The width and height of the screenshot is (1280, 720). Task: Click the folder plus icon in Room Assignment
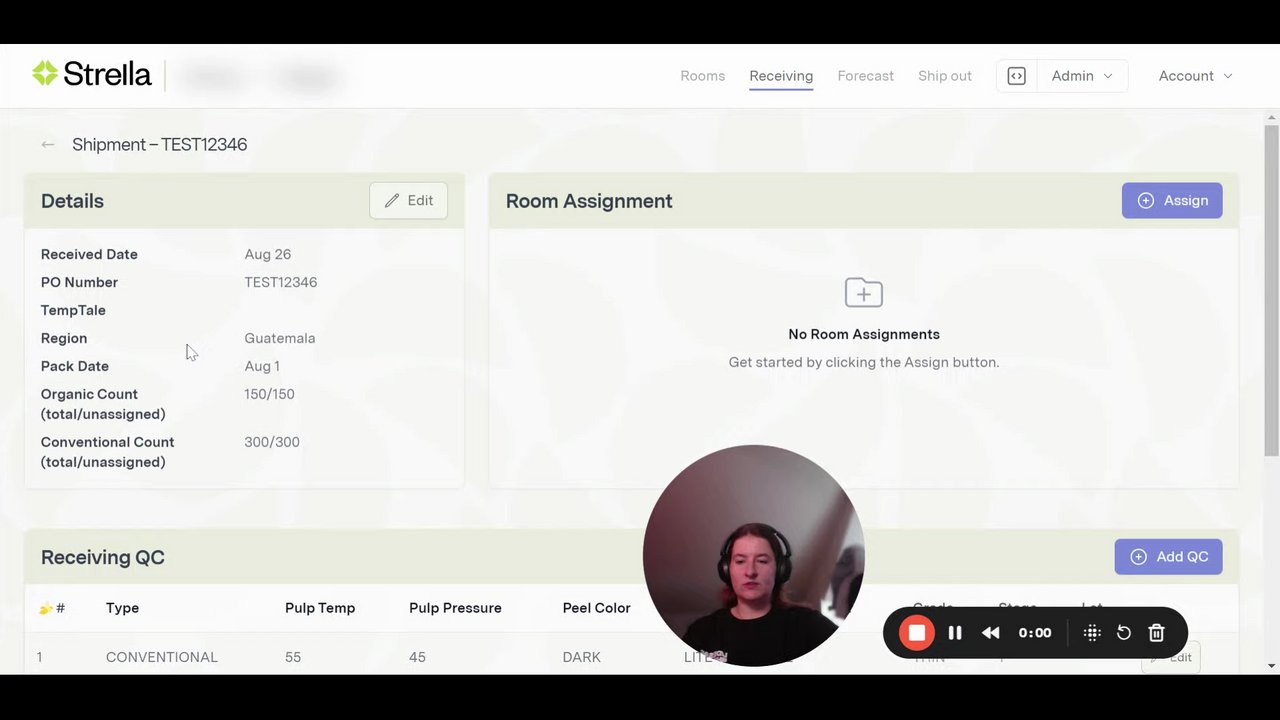[x=864, y=292]
